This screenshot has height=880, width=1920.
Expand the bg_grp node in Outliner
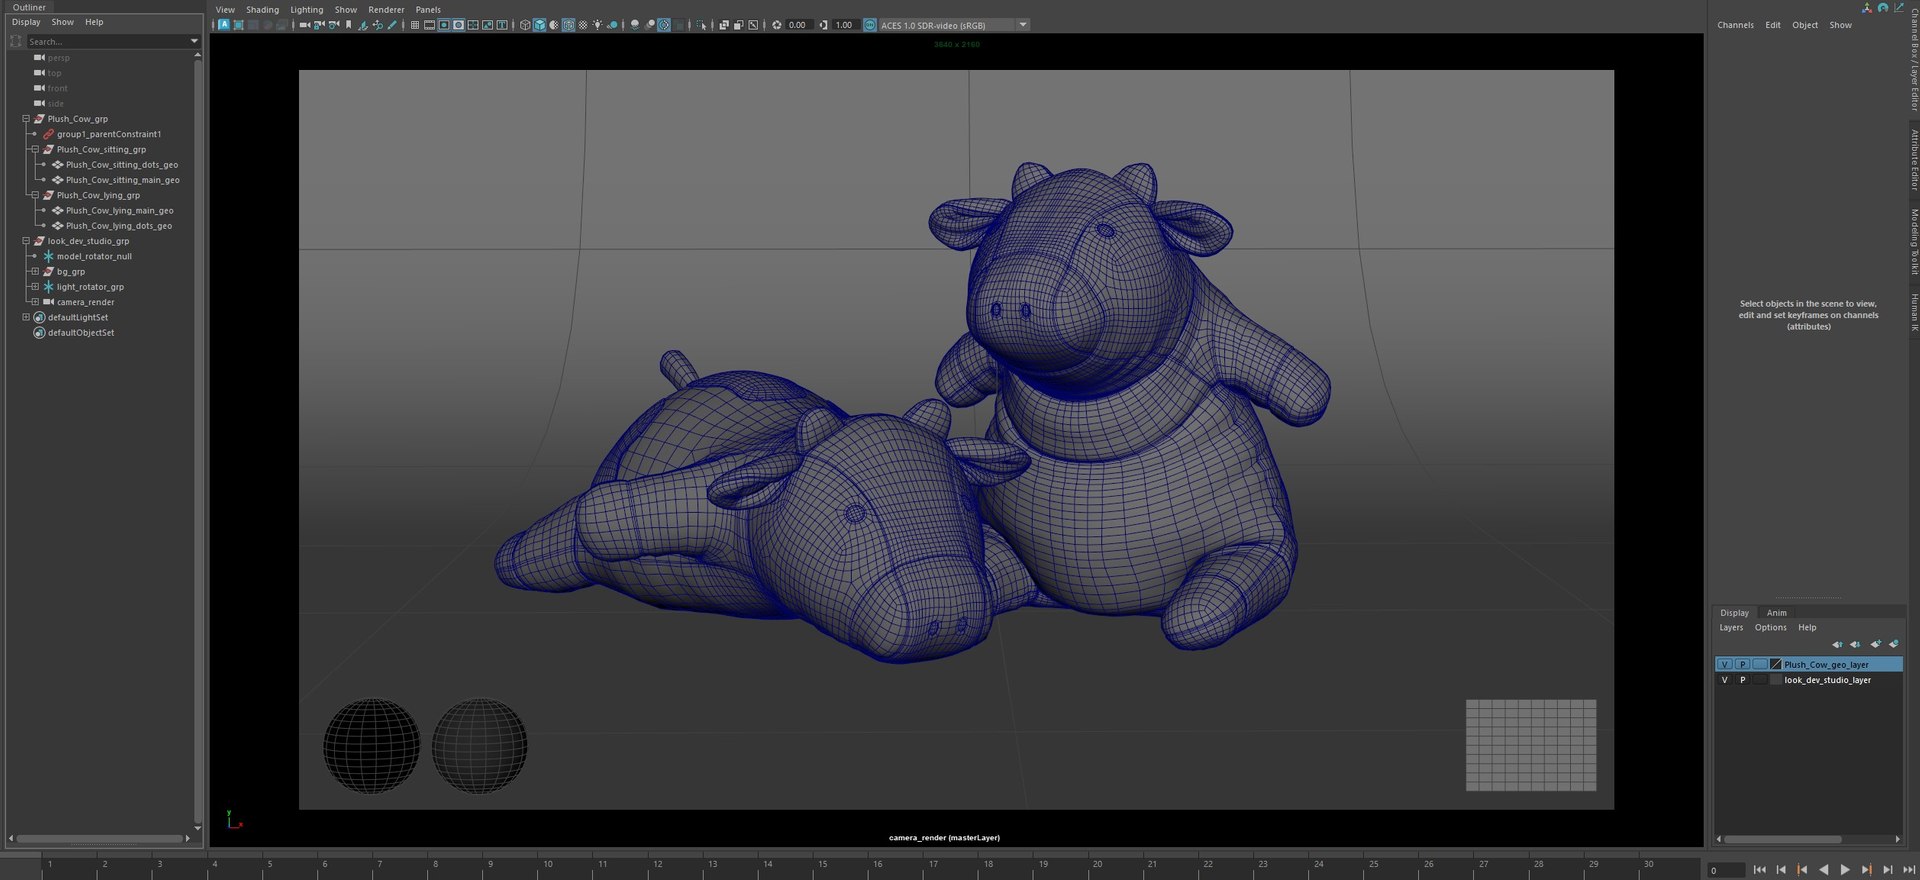(35, 272)
